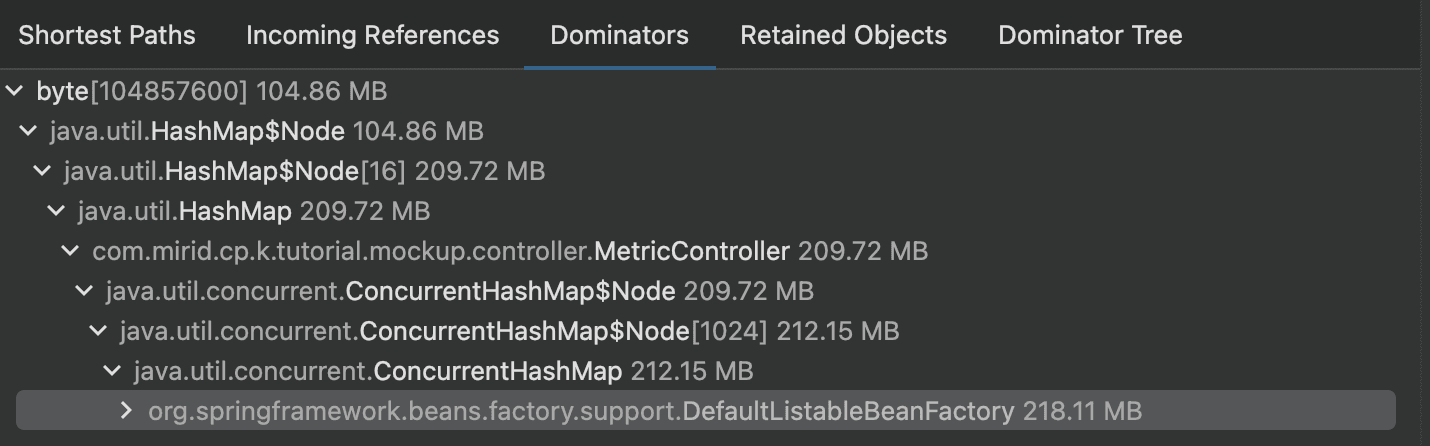
Task: Switch to the Shortest Paths tab
Action: 107,35
